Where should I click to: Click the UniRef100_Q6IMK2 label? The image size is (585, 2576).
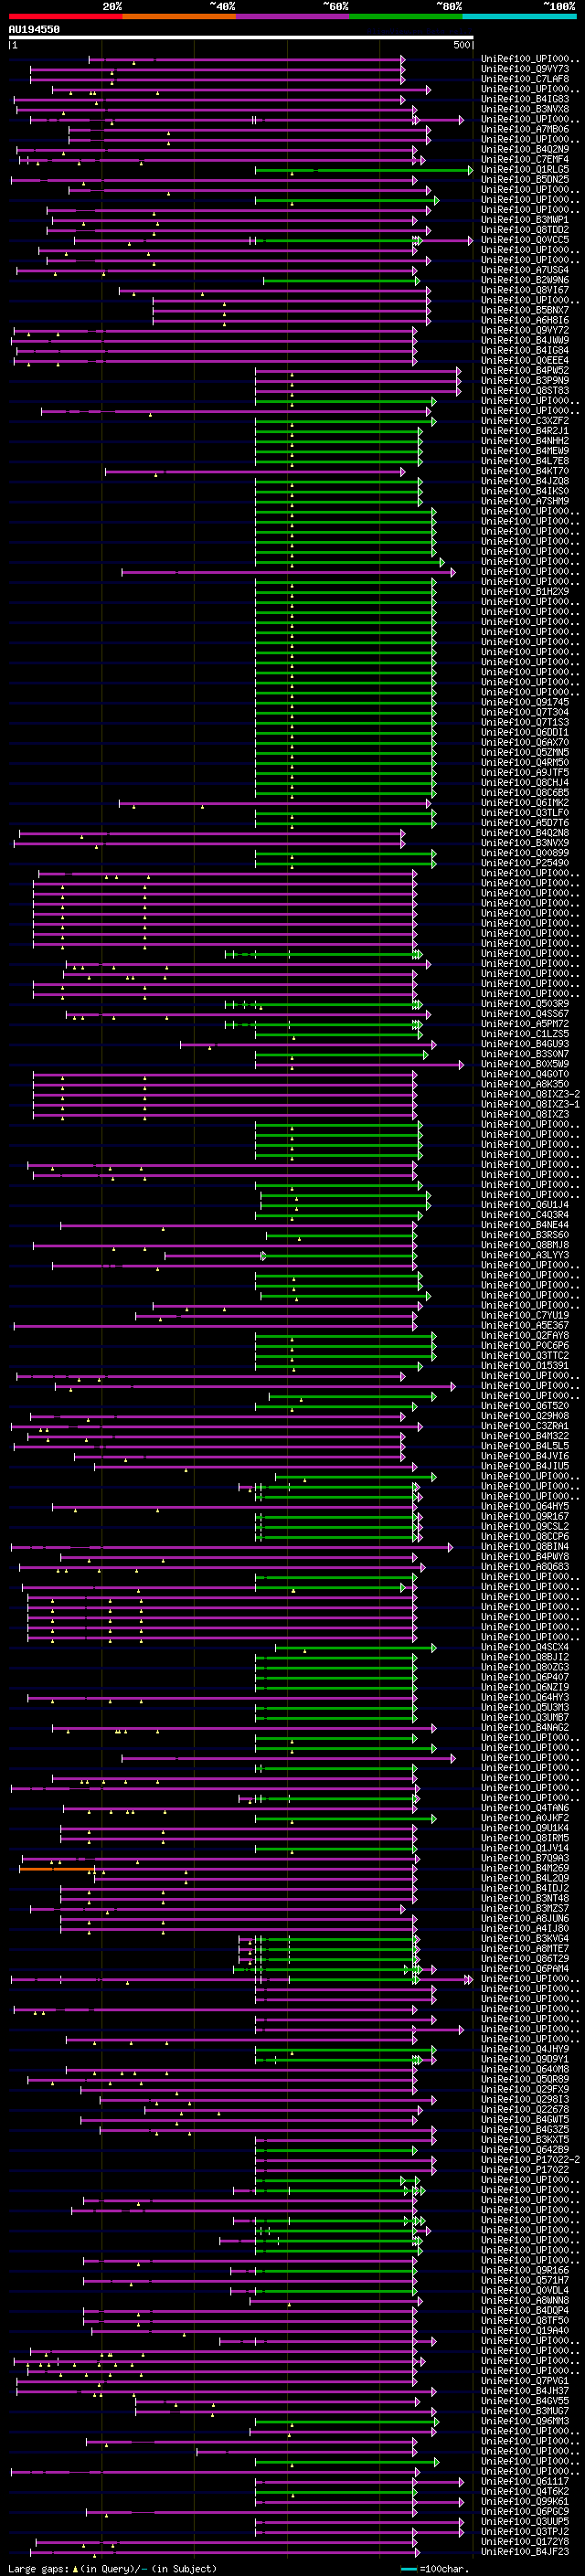[525, 803]
